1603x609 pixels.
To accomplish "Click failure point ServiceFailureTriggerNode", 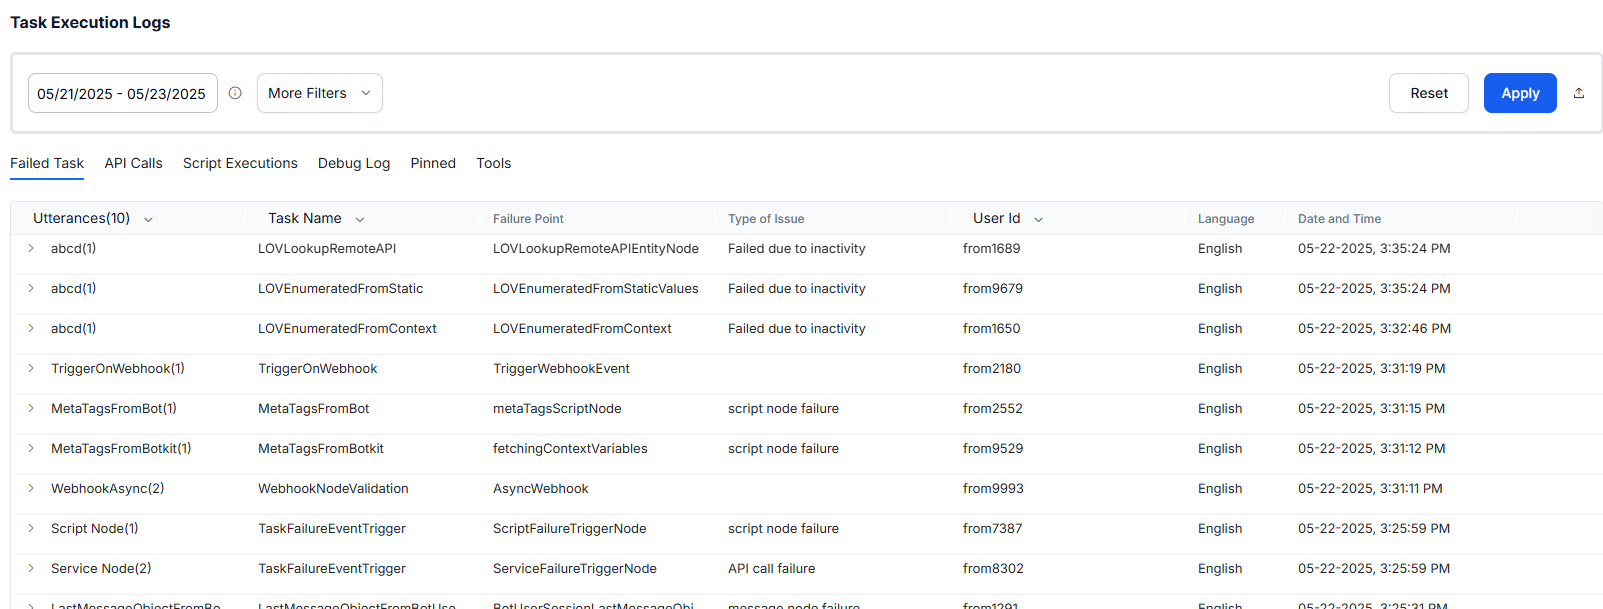I will tap(575, 568).
